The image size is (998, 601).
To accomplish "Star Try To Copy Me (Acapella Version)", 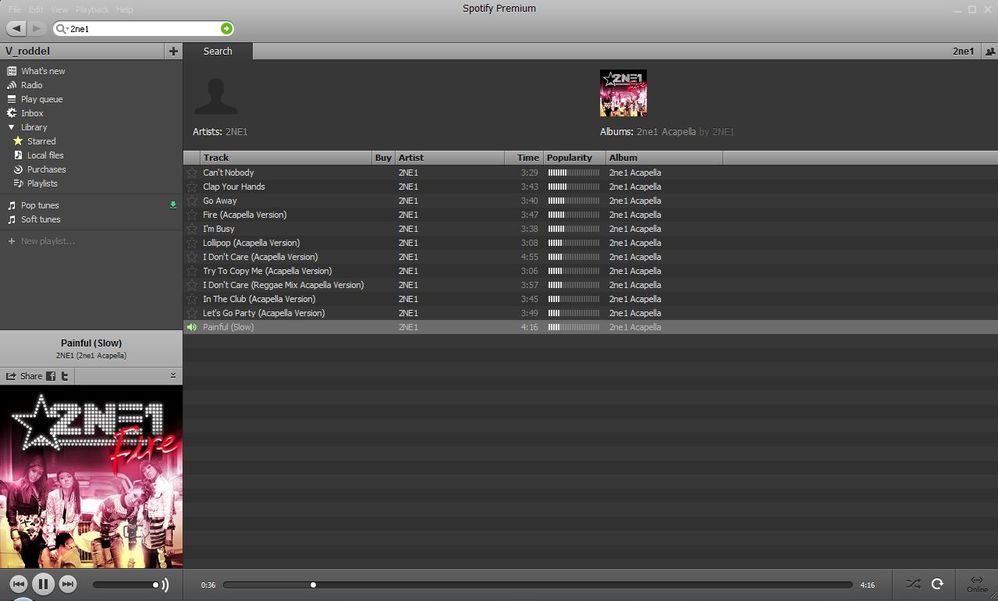I will coord(192,271).
